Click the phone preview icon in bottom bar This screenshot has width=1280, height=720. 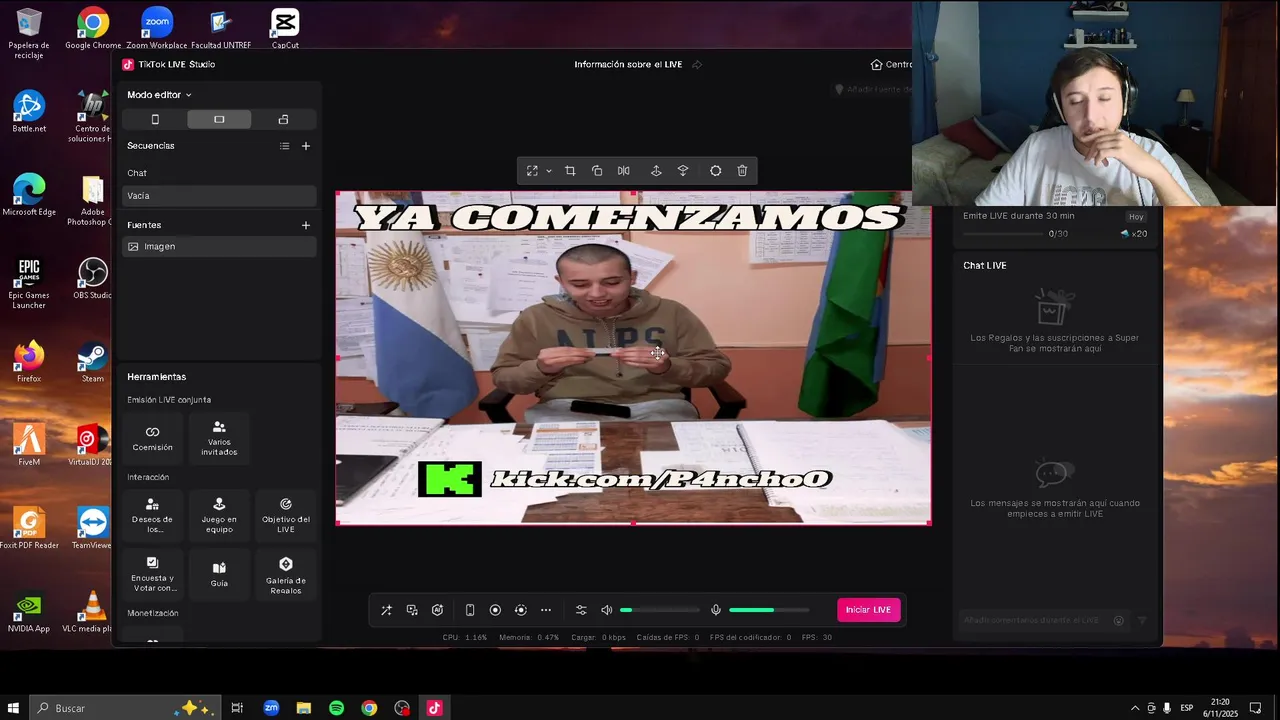tap(470, 610)
